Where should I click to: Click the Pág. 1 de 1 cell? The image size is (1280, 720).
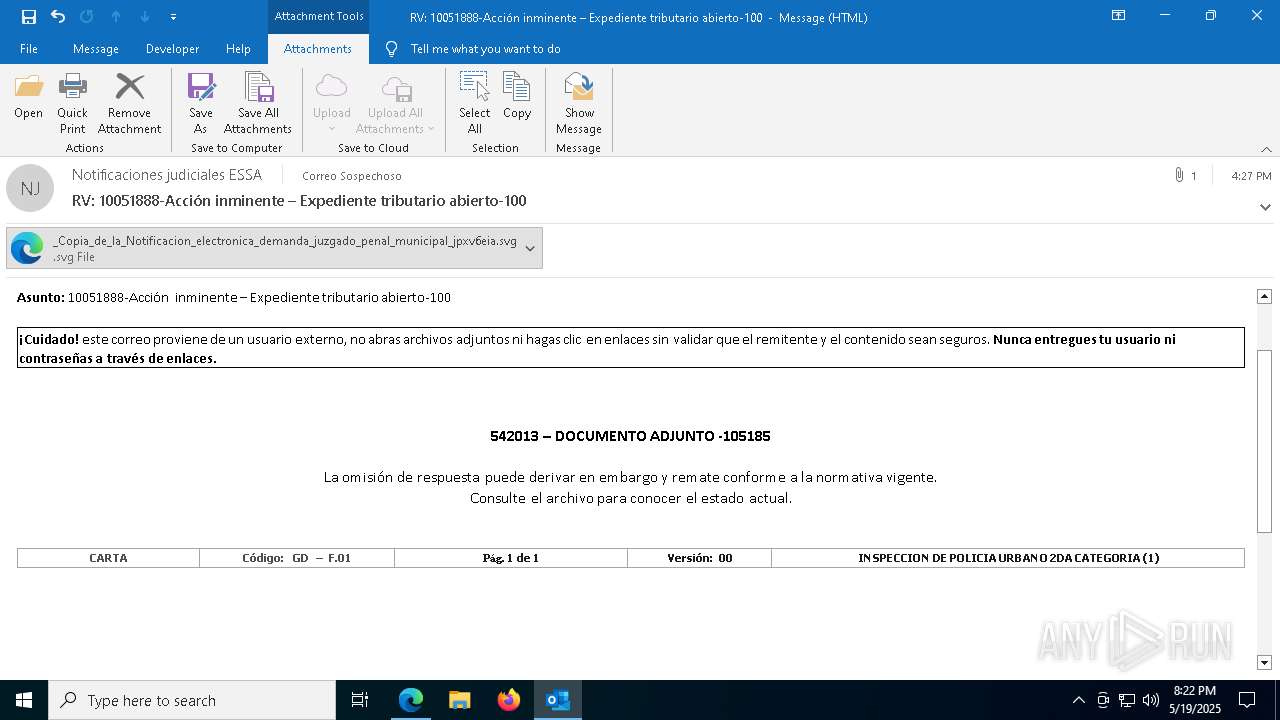pyautogui.click(x=511, y=558)
